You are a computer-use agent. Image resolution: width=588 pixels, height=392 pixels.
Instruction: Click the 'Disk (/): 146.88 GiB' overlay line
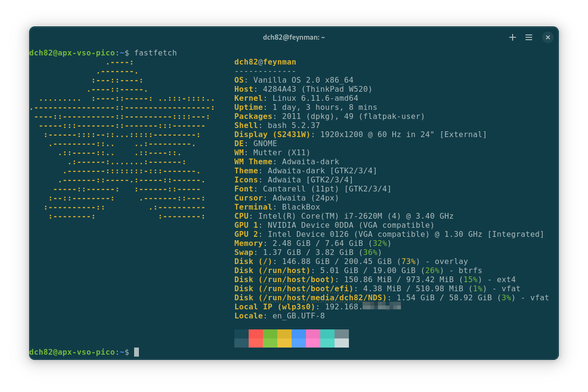(x=351, y=261)
